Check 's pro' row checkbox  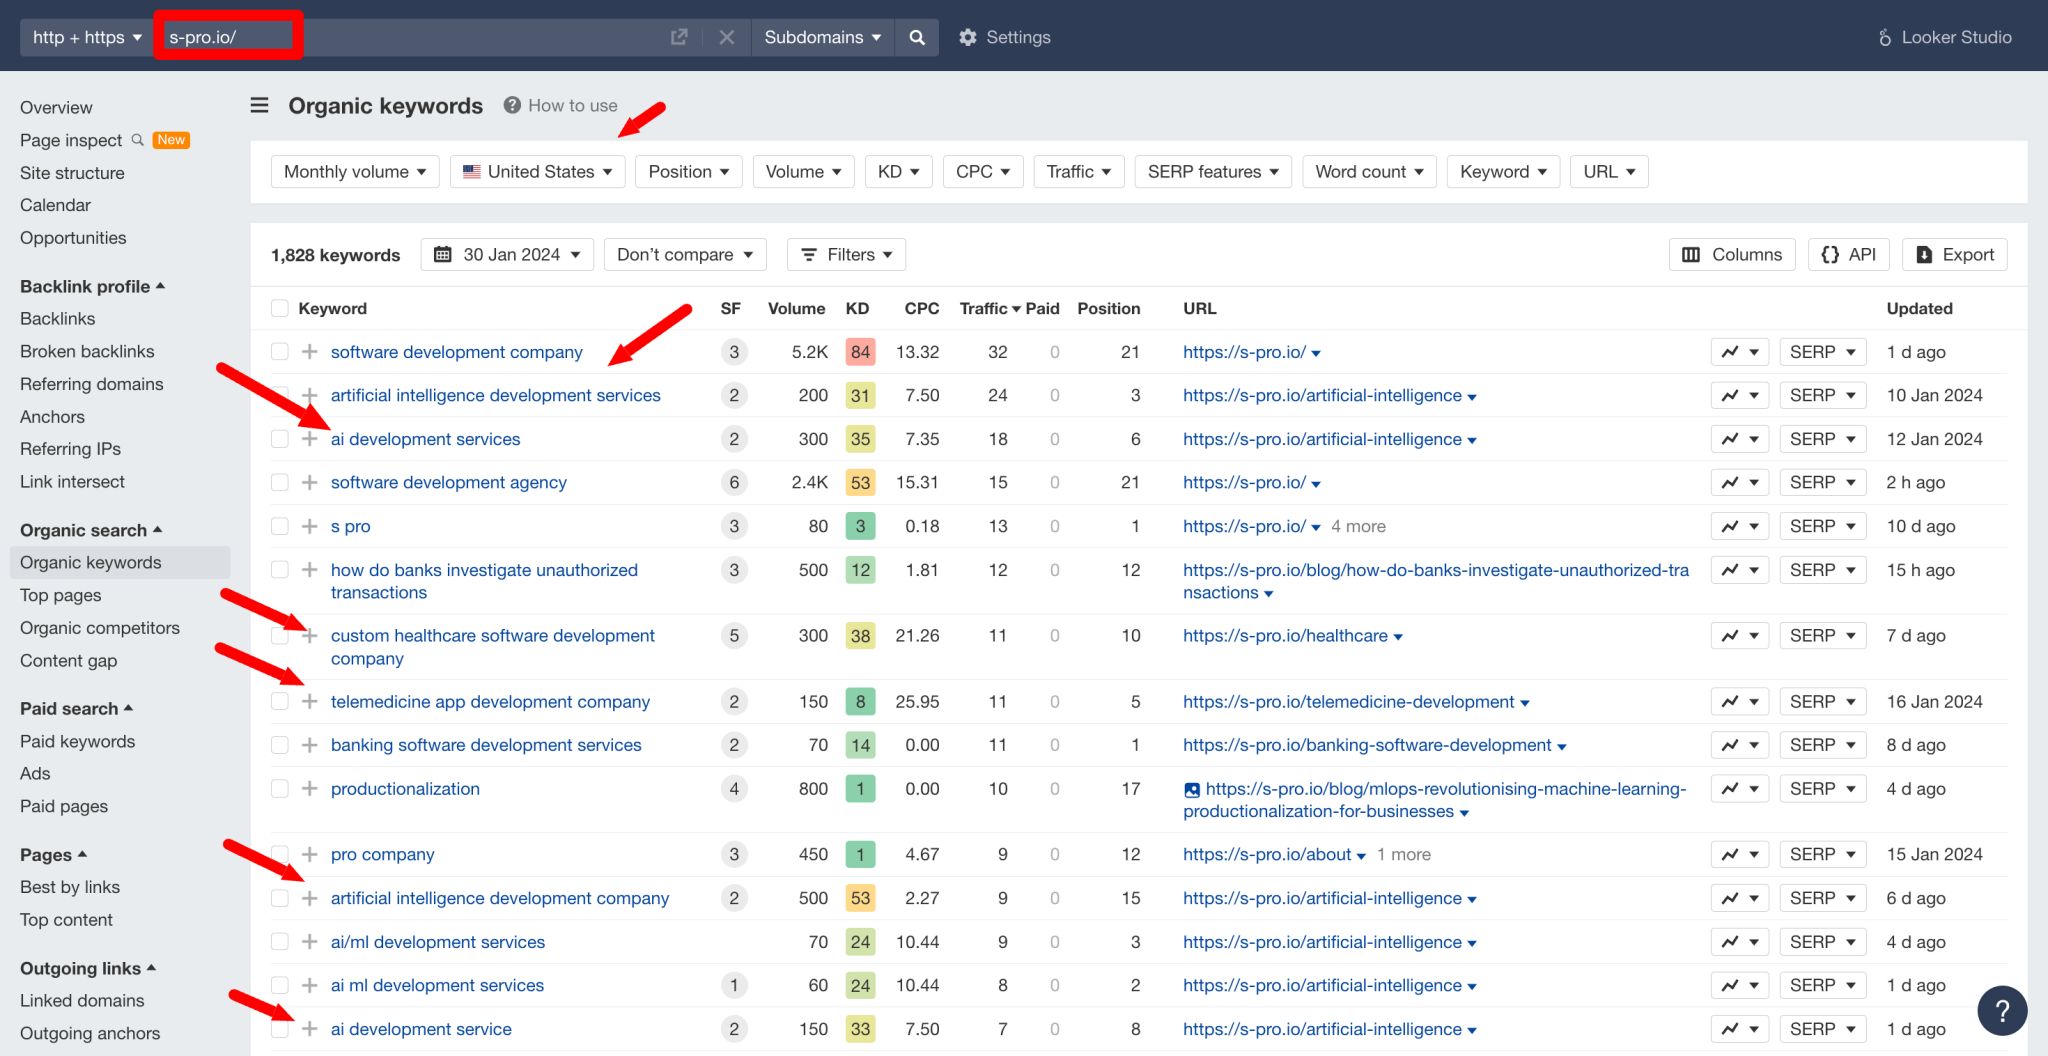[x=280, y=526]
